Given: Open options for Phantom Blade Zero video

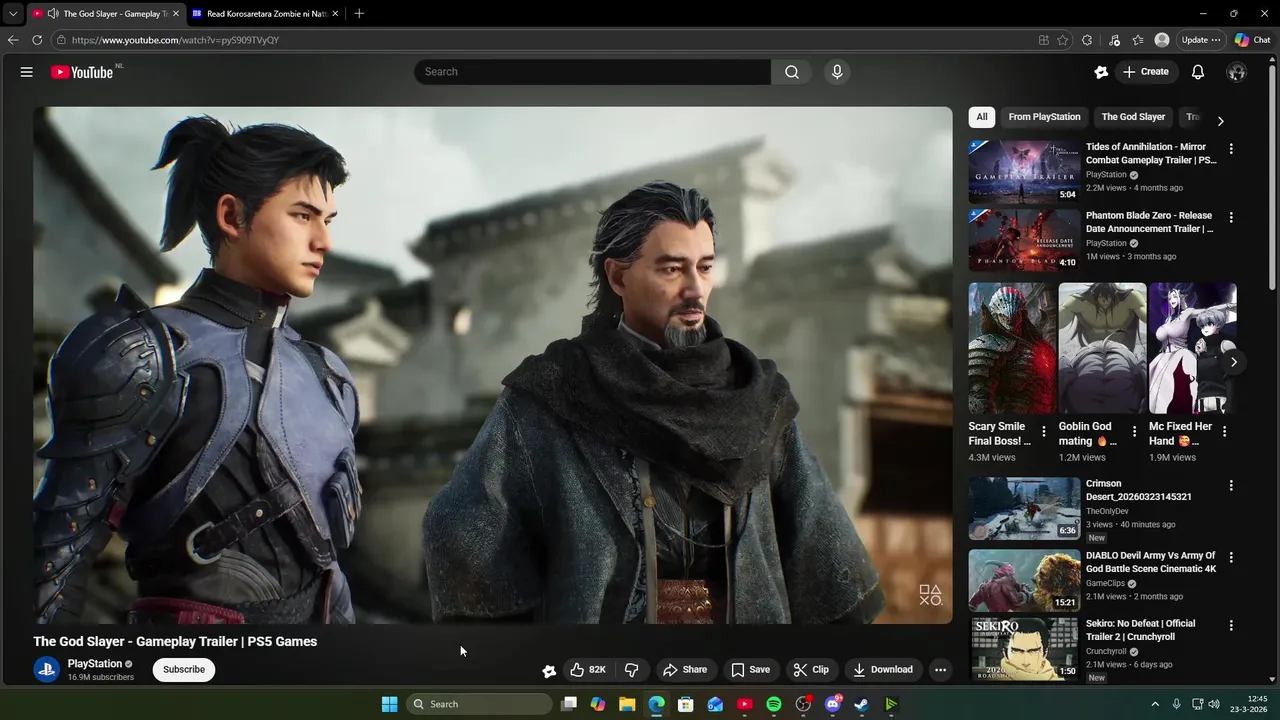Looking at the screenshot, I should [x=1231, y=217].
